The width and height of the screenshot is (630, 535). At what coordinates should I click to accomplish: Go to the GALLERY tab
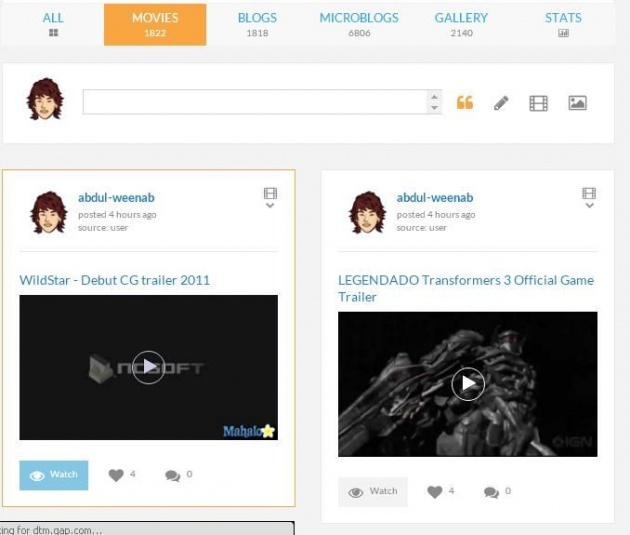[x=461, y=24]
